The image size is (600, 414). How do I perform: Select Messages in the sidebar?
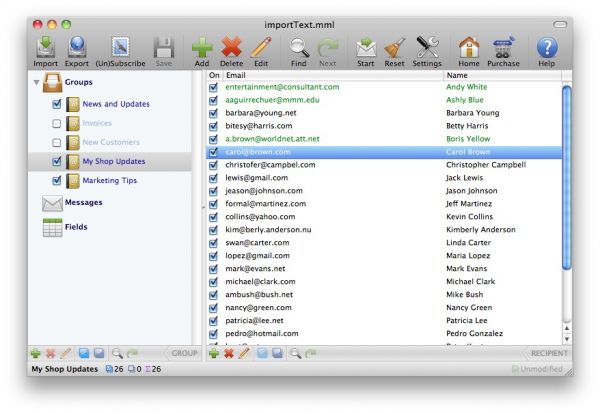click(x=83, y=202)
